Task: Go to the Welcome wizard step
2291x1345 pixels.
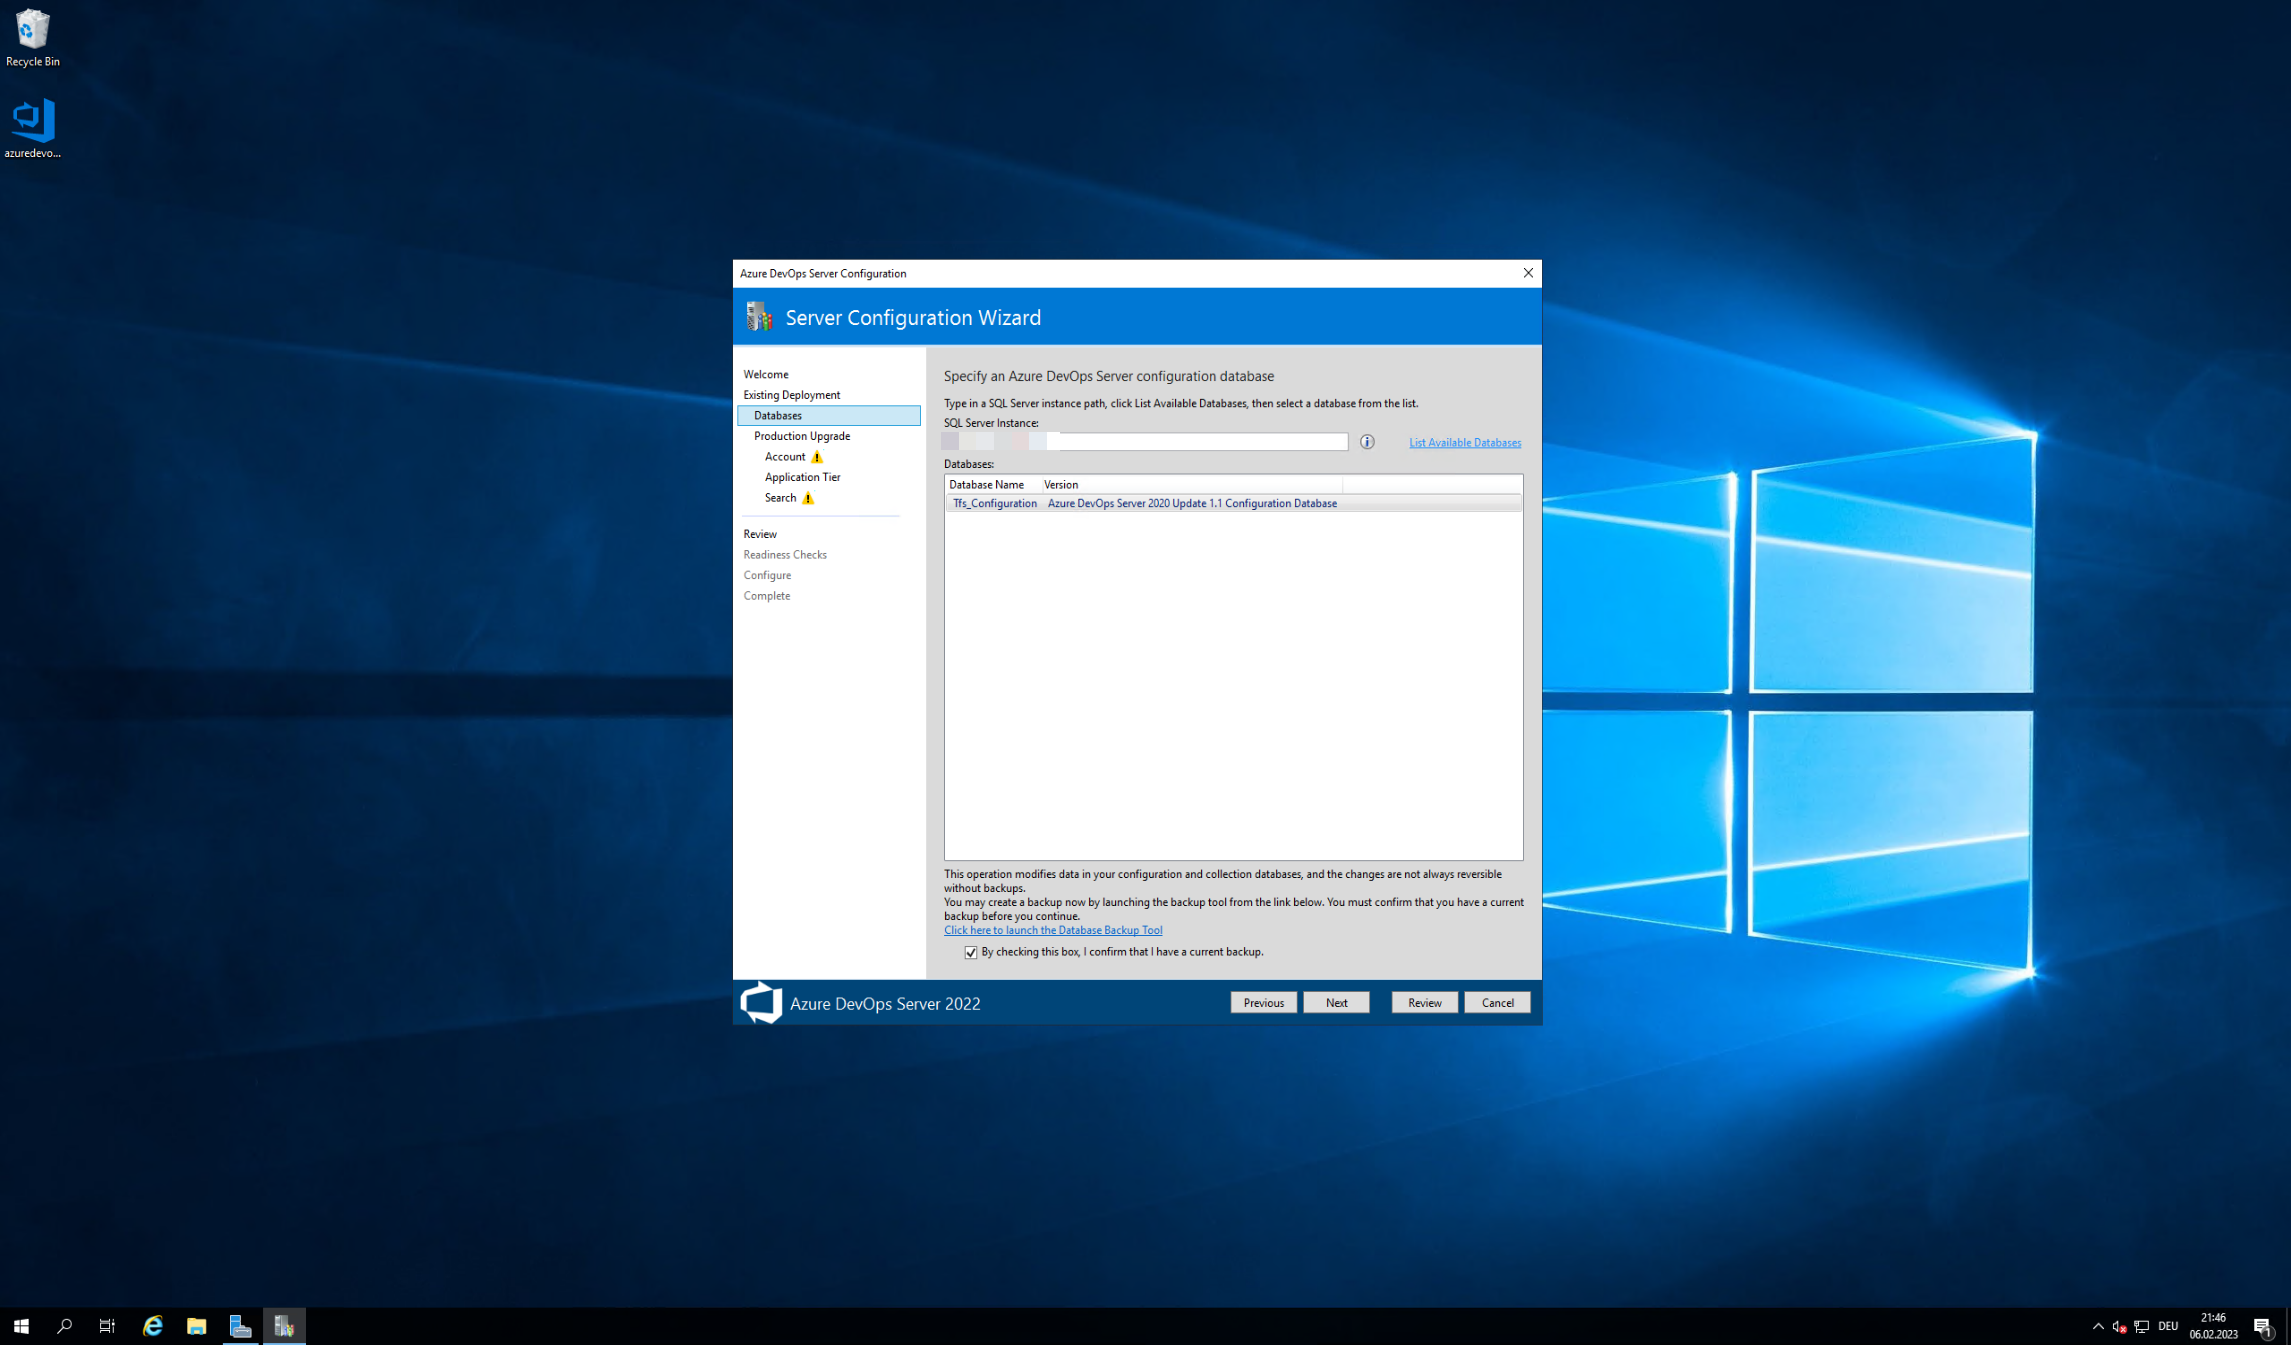Action: [x=766, y=374]
